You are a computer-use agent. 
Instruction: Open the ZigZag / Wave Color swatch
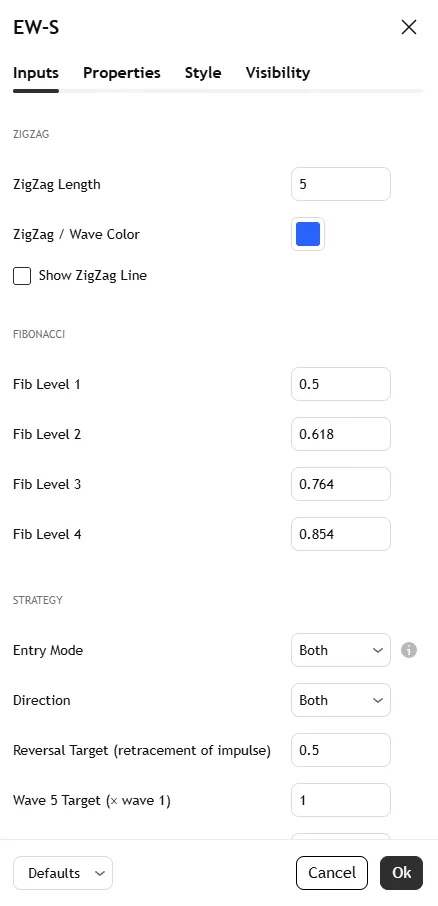tap(308, 234)
